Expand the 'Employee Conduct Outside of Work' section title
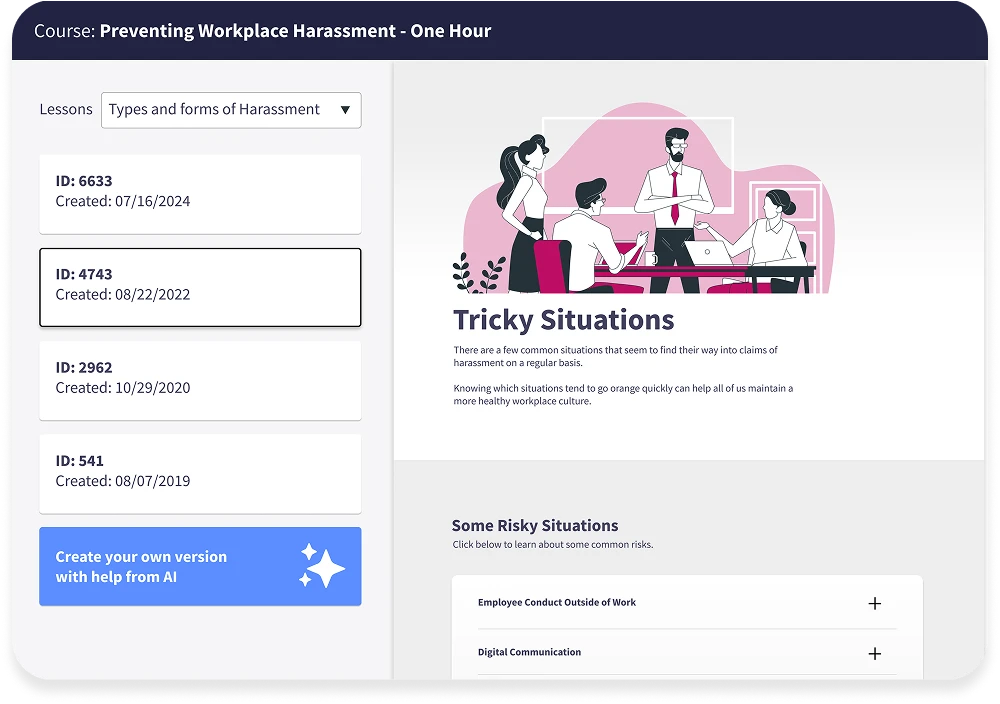This screenshot has height=704, width=1000. point(556,603)
